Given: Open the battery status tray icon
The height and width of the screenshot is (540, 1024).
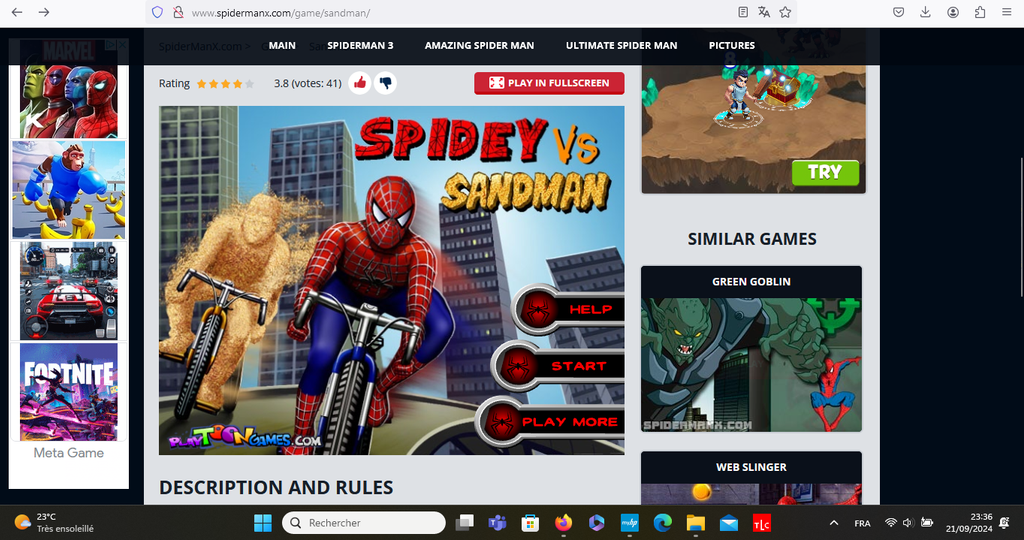Looking at the screenshot, I should tap(927, 522).
